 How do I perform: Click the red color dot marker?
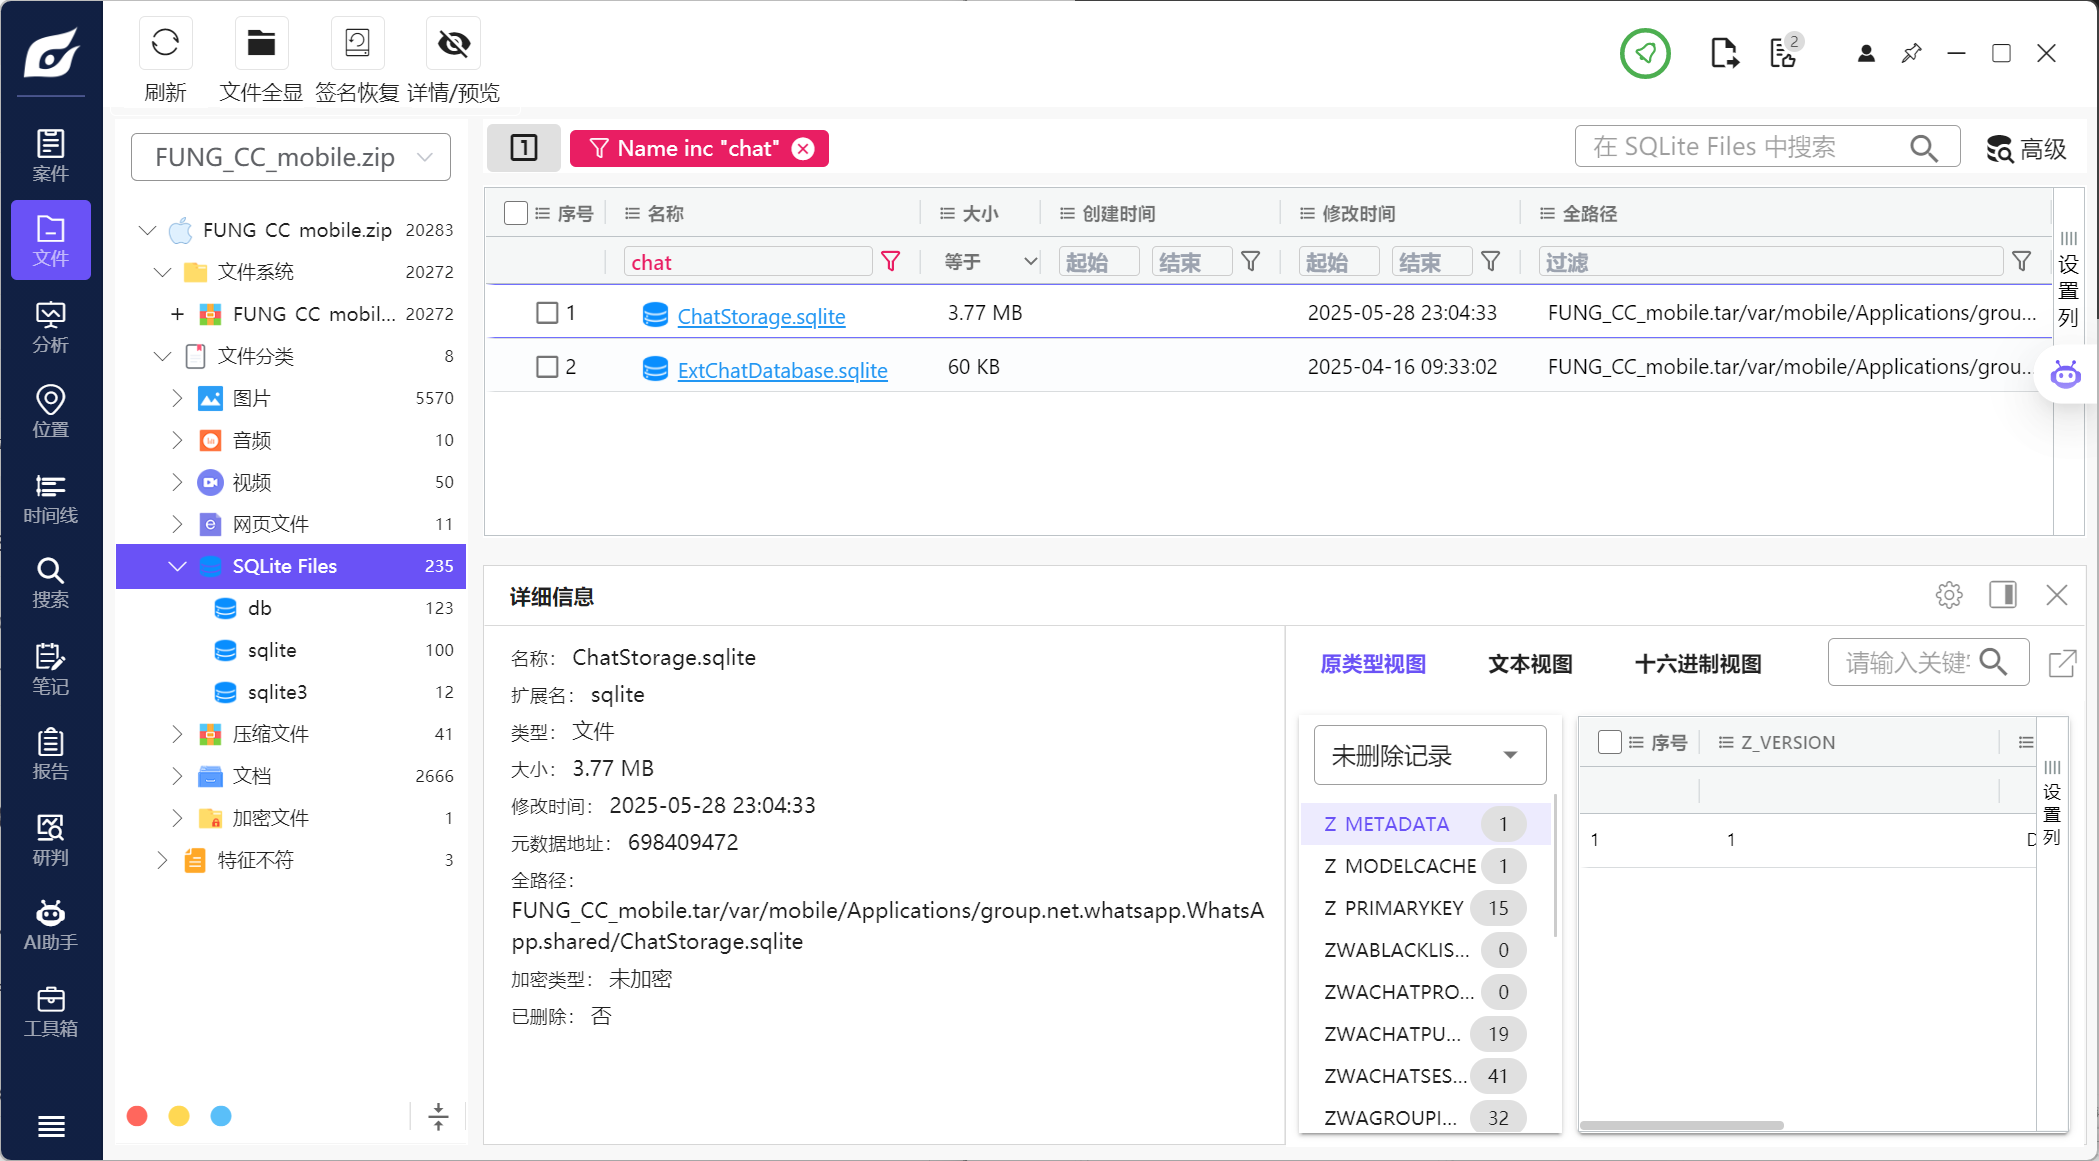tap(138, 1116)
